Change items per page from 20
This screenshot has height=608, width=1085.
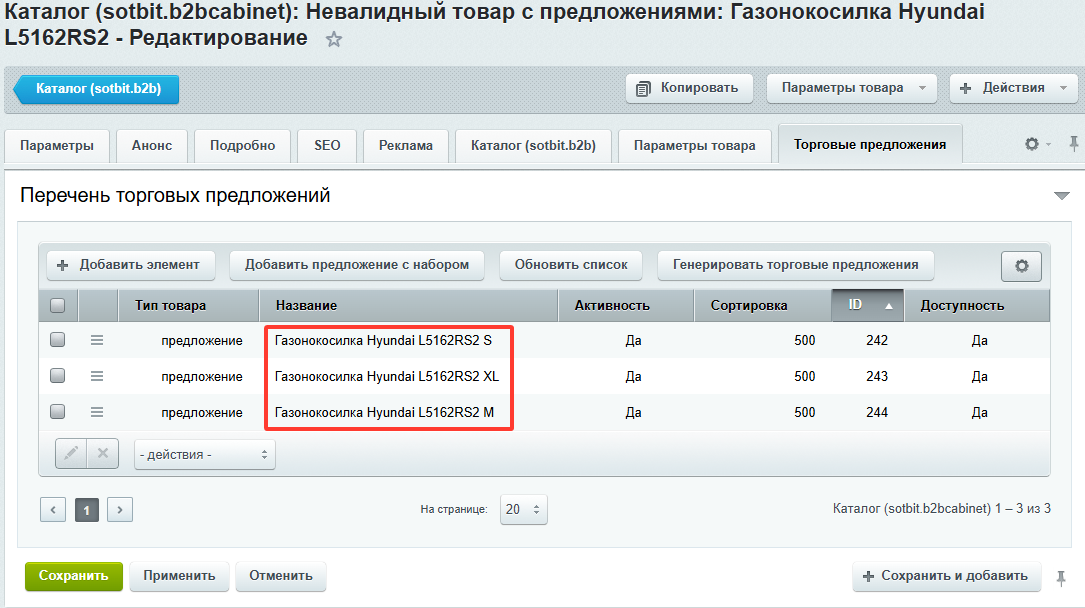click(x=524, y=509)
